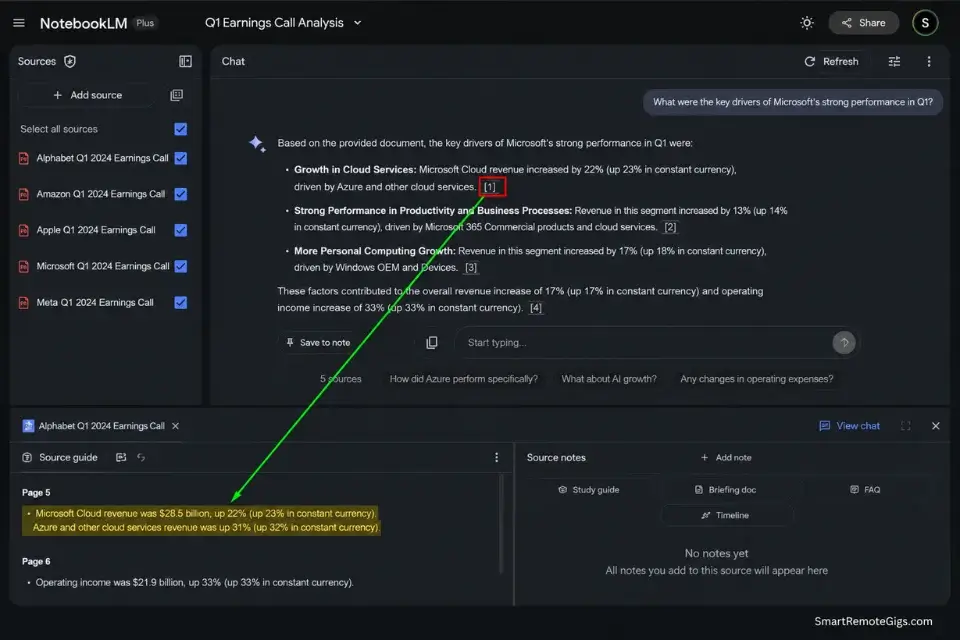
Task: Click the source discovery icon beside Add source
Action: [176, 95]
